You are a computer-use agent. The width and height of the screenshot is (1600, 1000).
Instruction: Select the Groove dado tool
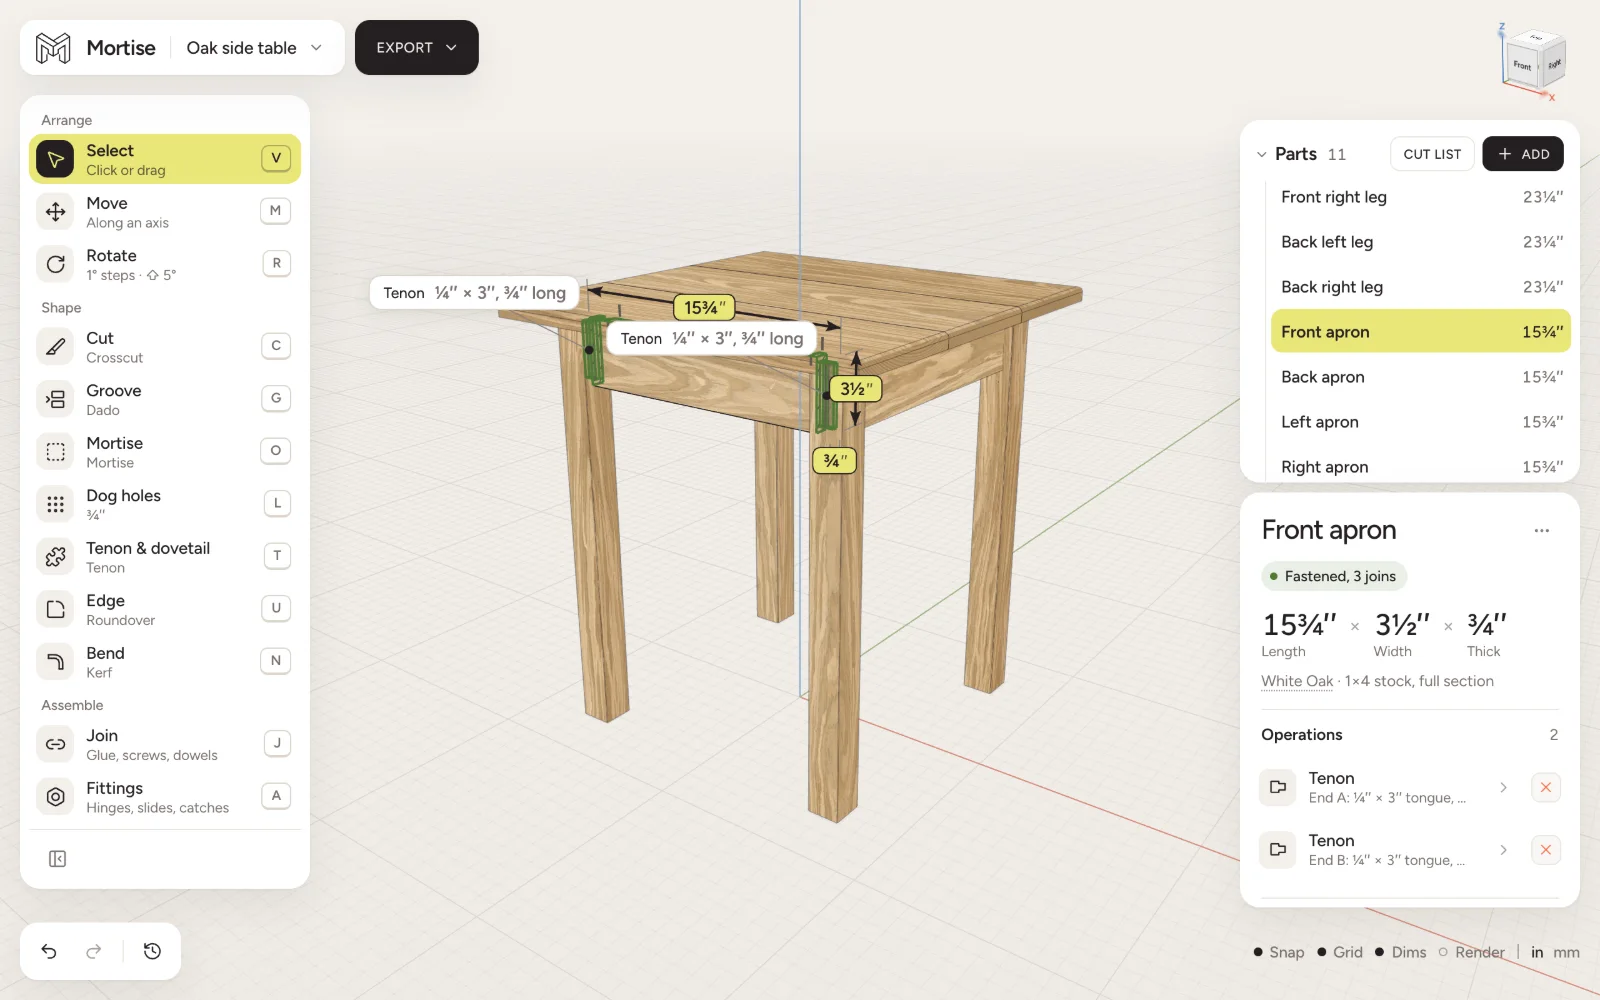pos(165,399)
